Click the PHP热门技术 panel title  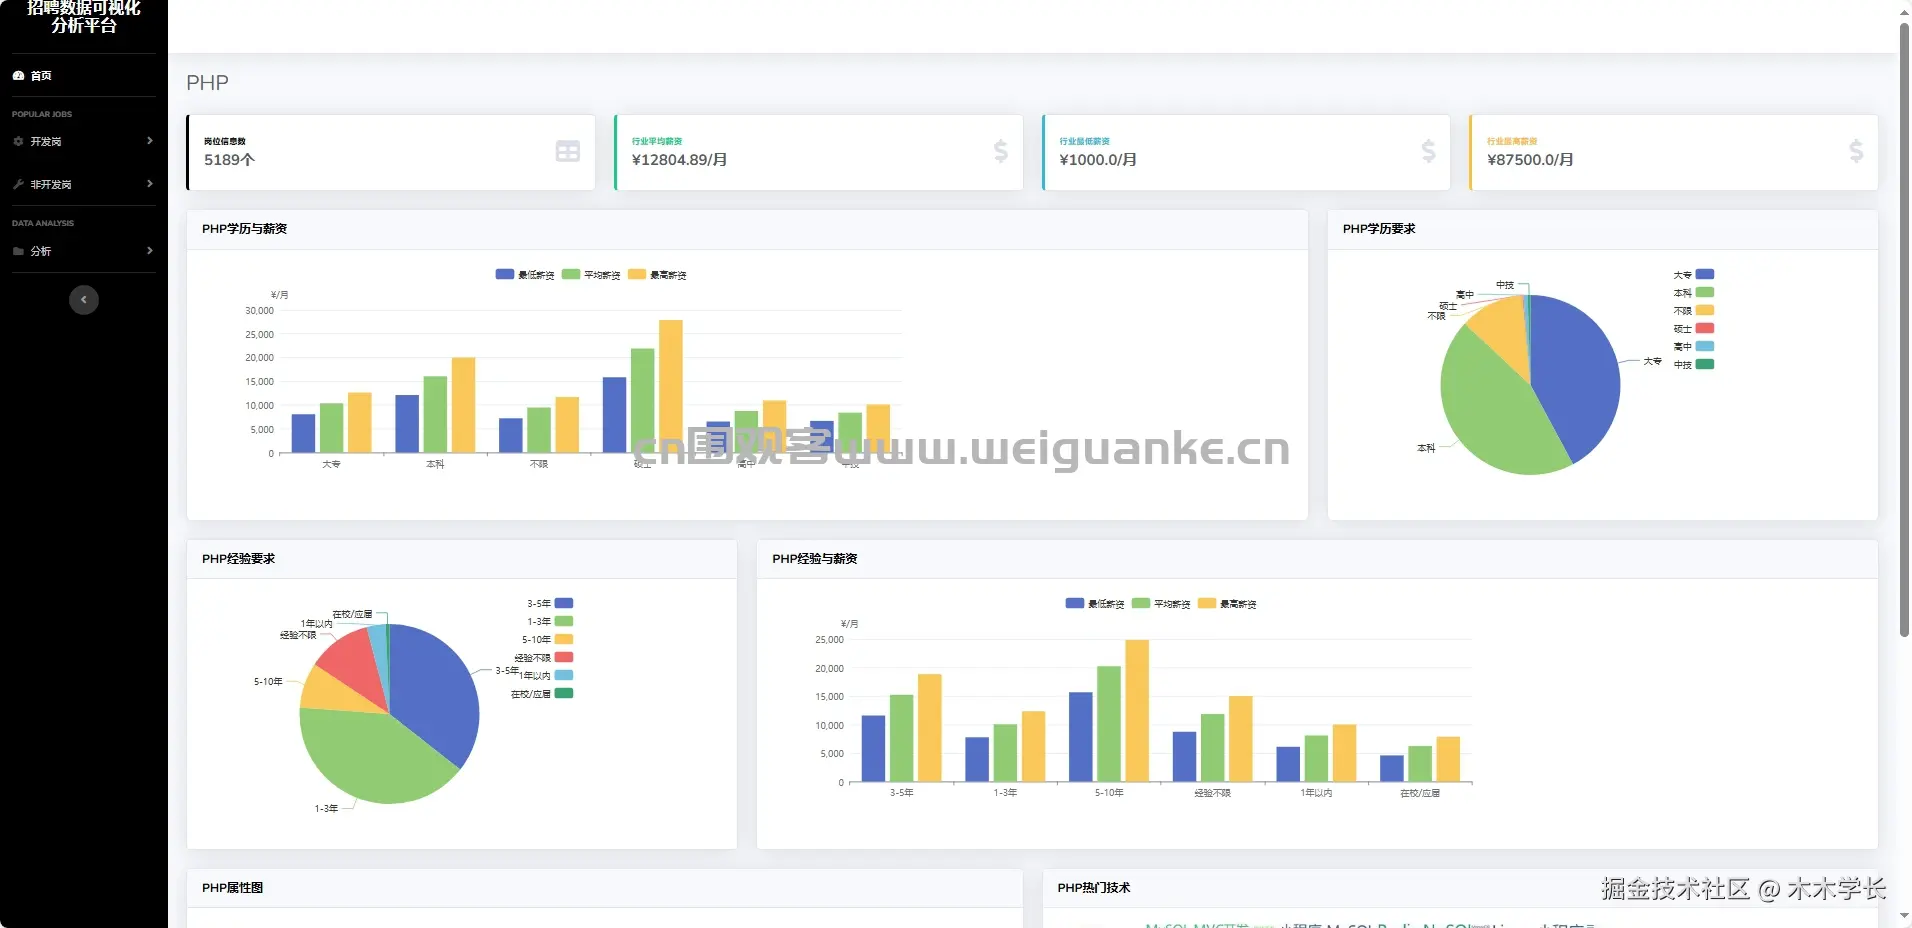click(1094, 888)
